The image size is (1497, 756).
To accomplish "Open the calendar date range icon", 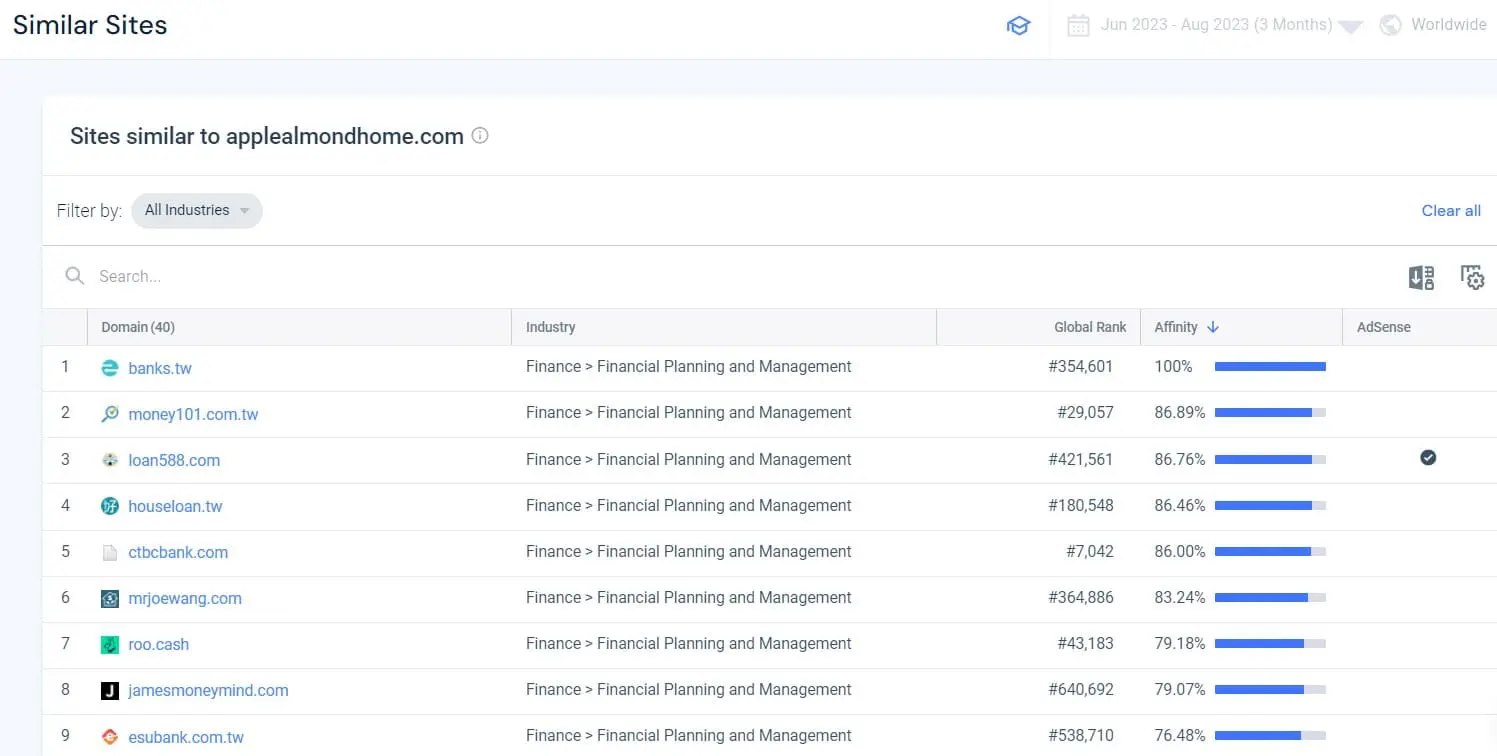I will point(1078,25).
